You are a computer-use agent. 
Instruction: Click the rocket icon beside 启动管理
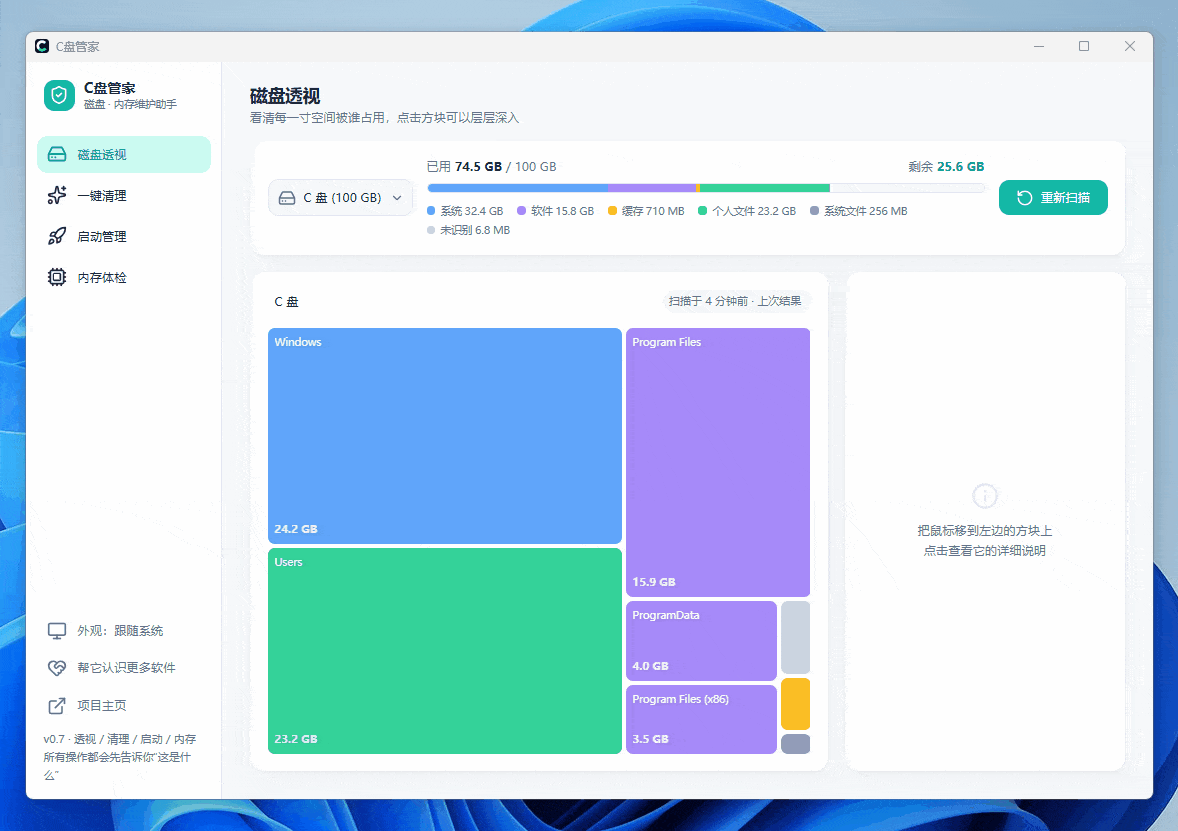[x=57, y=237]
